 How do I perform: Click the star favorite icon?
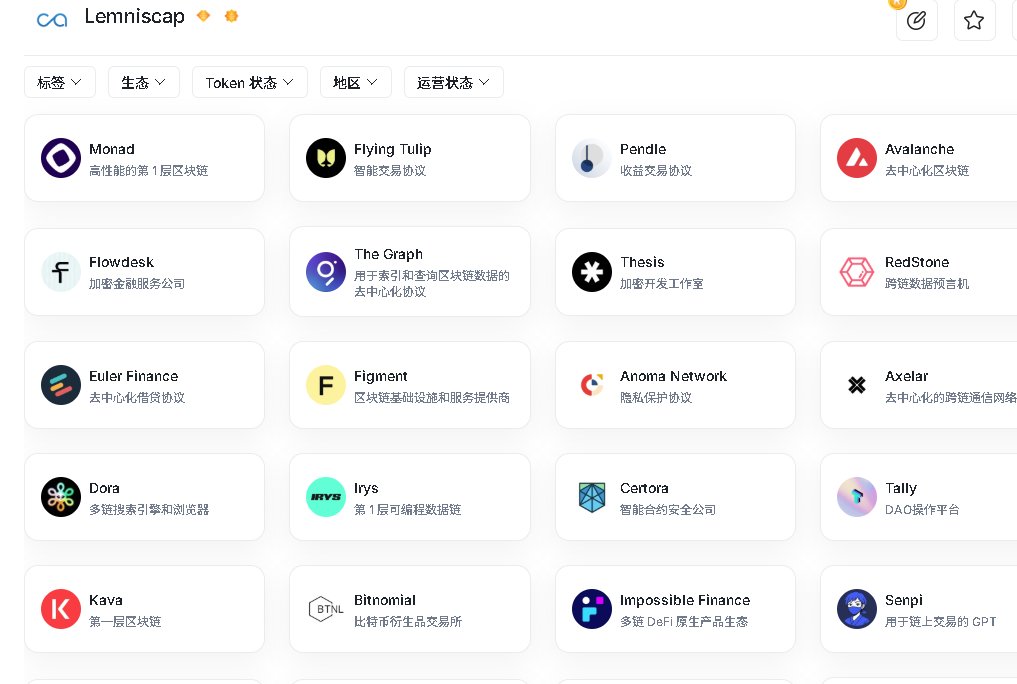pos(974,20)
